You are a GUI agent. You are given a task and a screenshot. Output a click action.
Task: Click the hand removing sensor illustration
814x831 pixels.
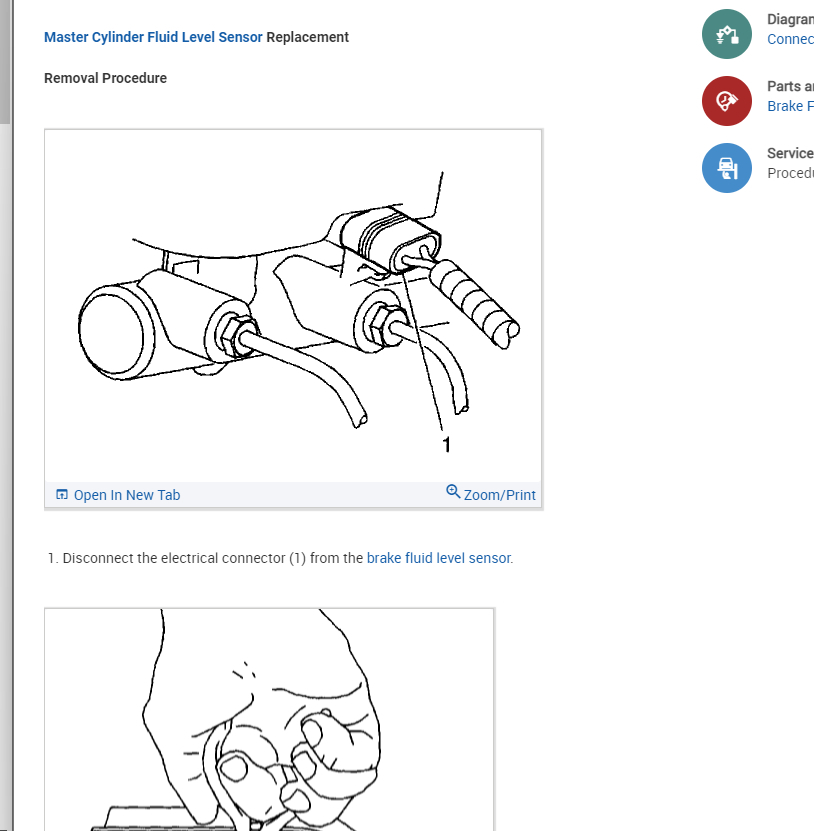click(x=269, y=720)
